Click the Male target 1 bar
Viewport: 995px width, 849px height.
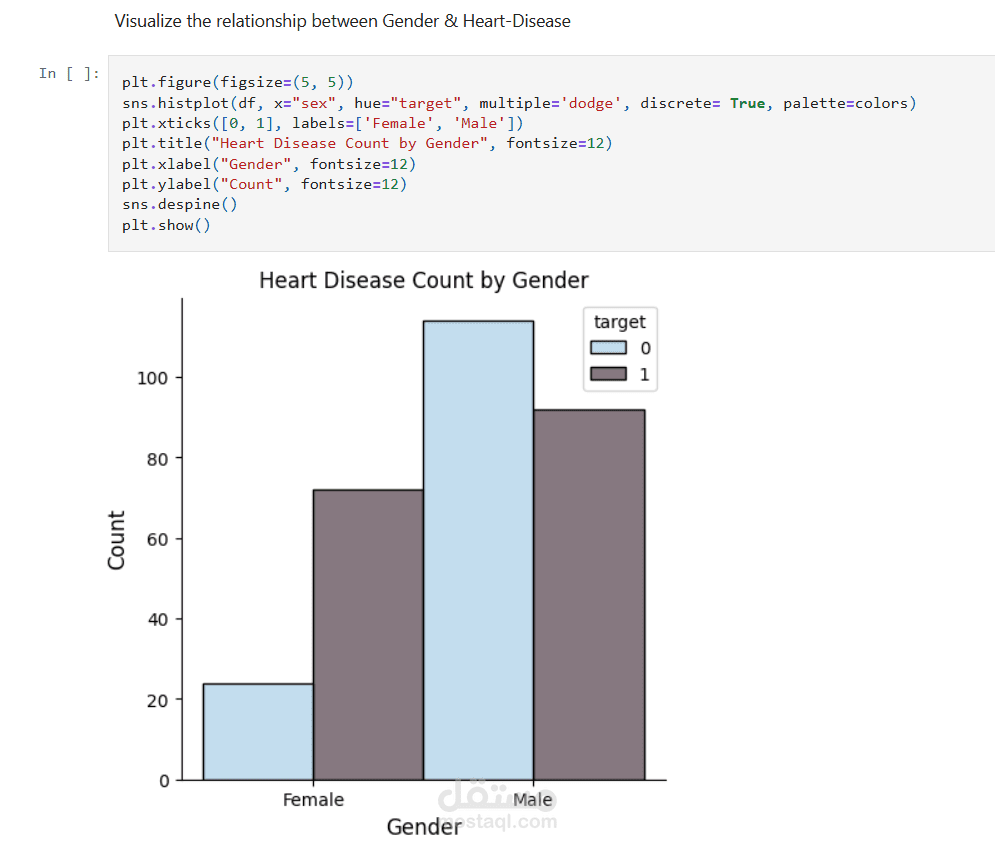click(x=588, y=594)
